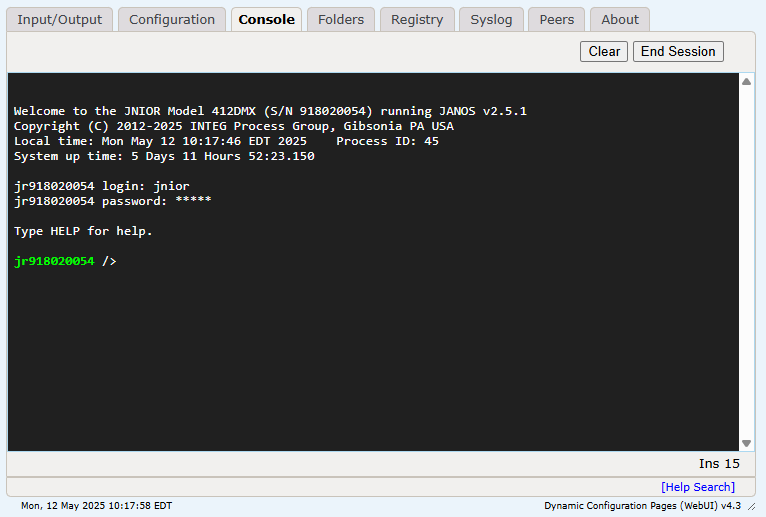The width and height of the screenshot is (766, 517).
Task: Open the Help Search link
Action: tap(697, 487)
